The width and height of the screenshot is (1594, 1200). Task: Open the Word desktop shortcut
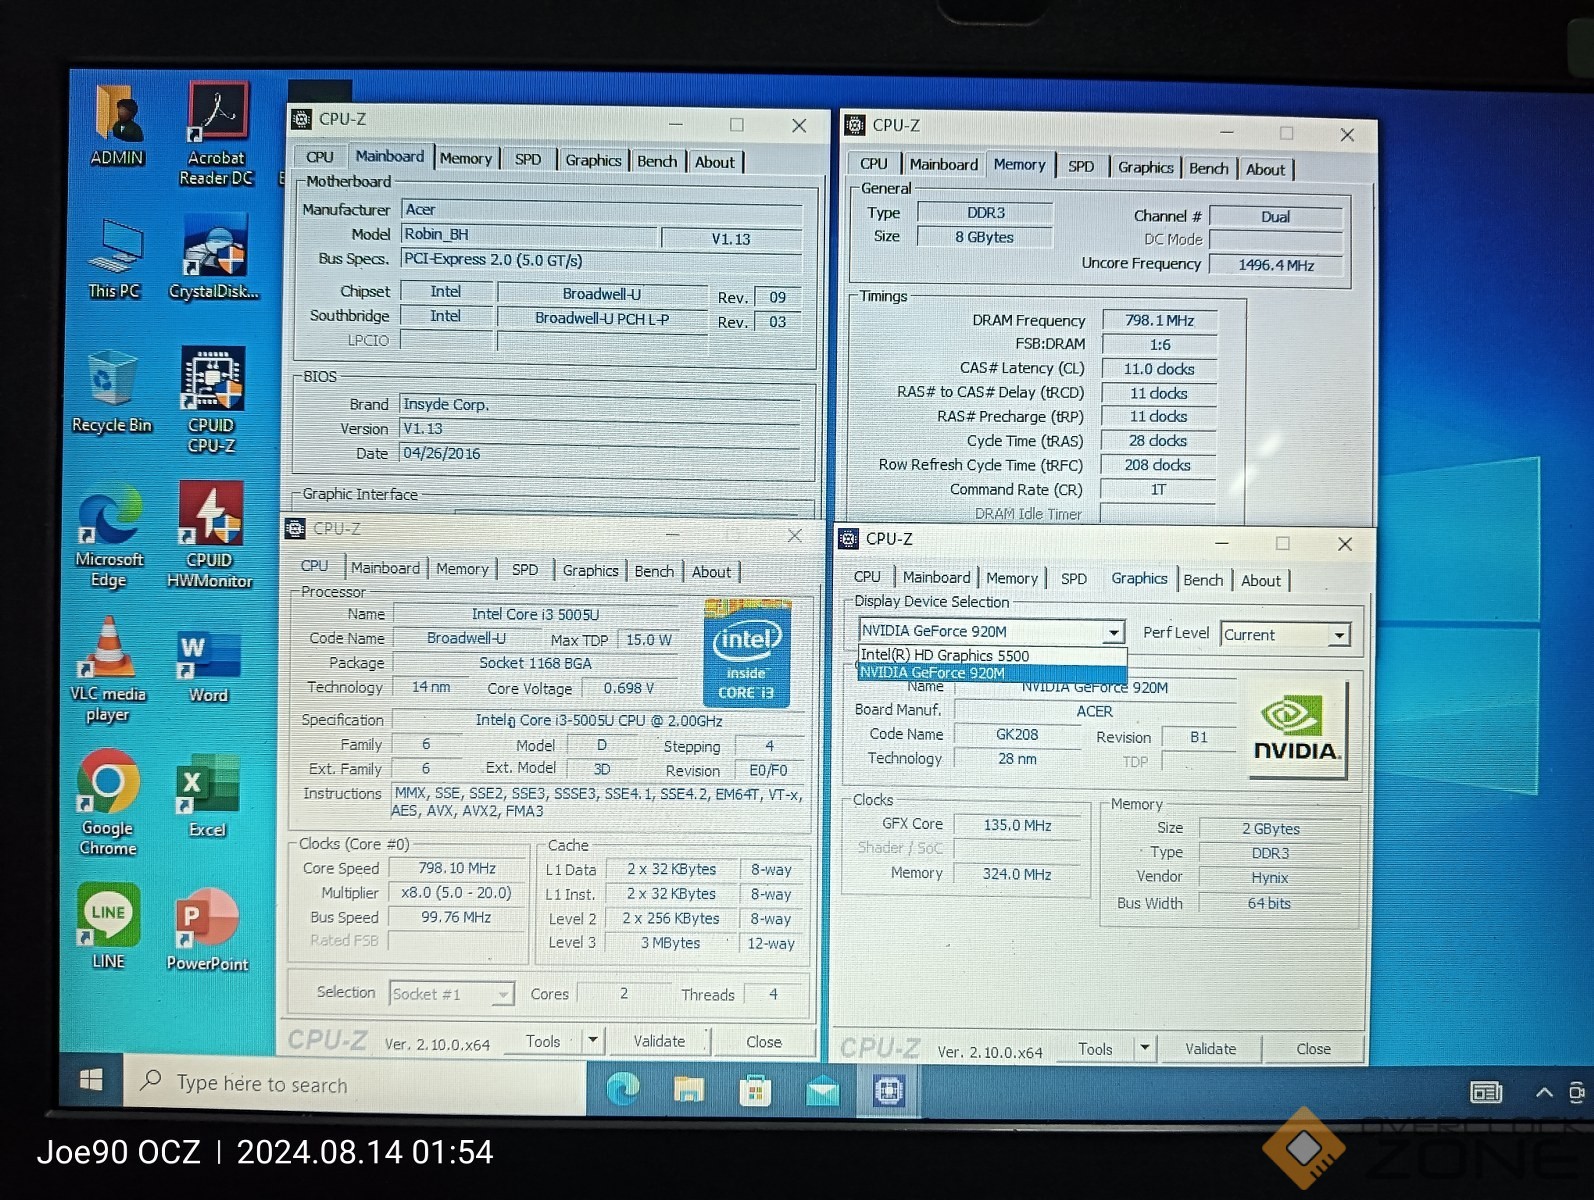208,667
